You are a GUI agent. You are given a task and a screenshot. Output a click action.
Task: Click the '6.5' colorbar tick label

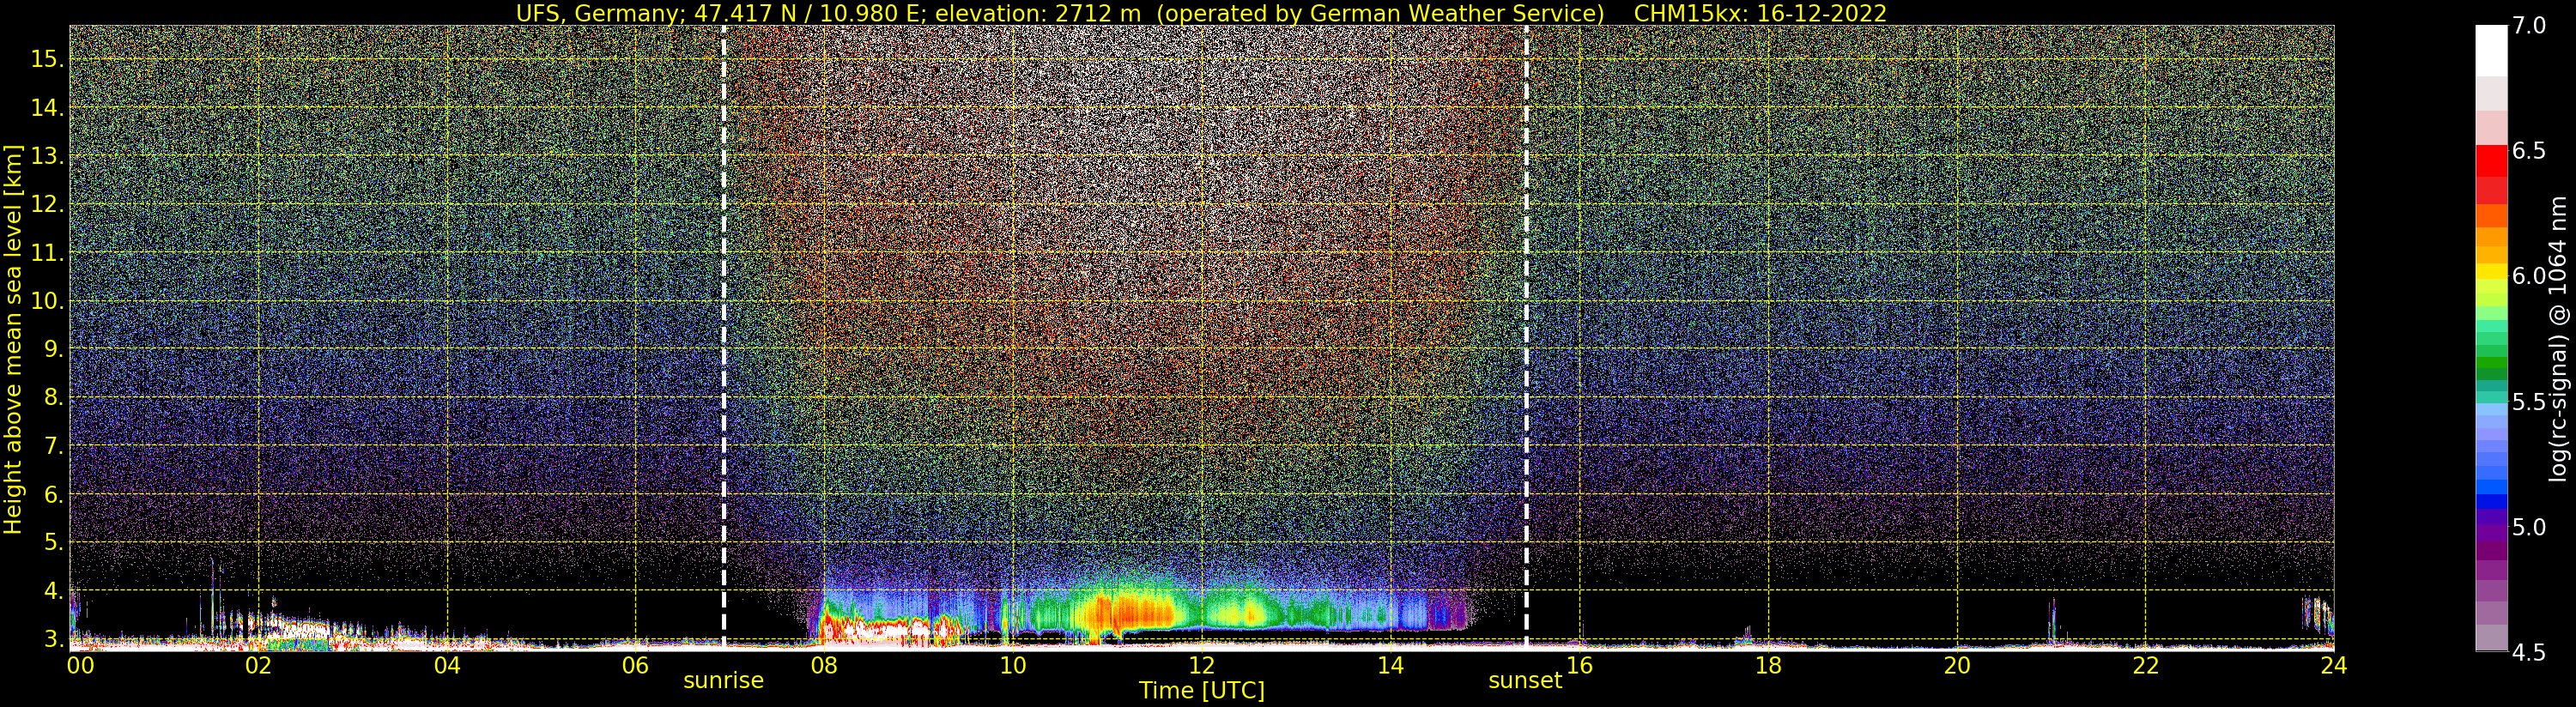2529,151
